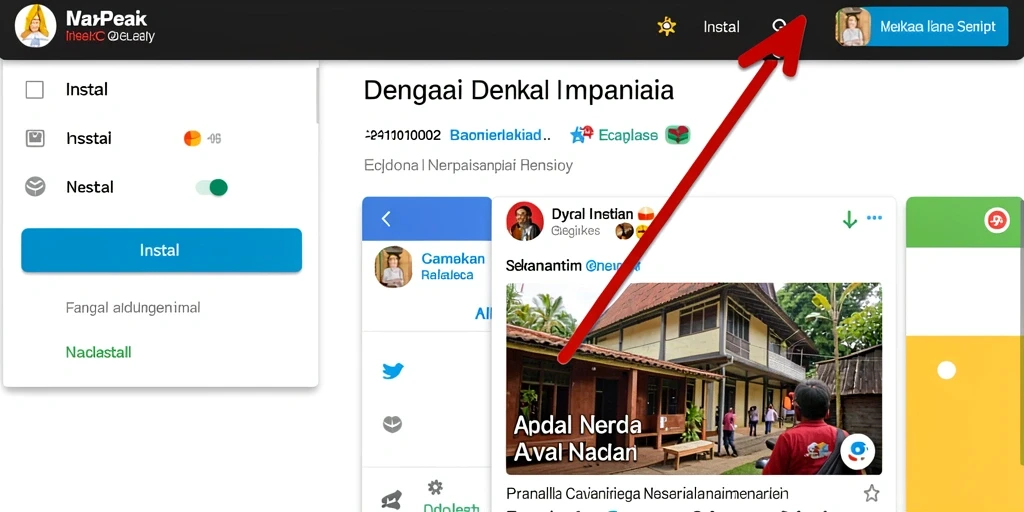
Task: Click the Mekaa lane Senipt button
Action: point(938,27)
